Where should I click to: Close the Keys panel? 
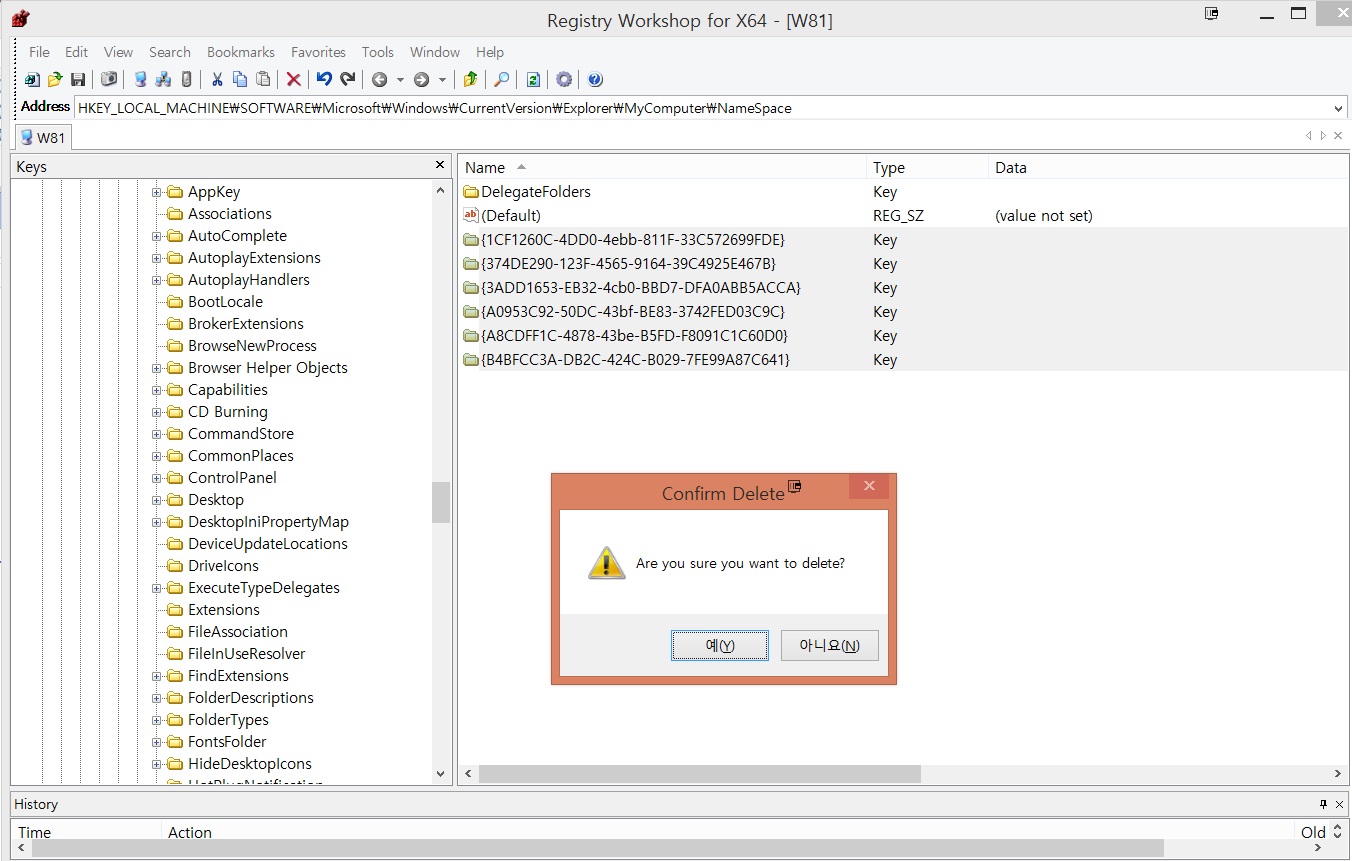[440, 165]
